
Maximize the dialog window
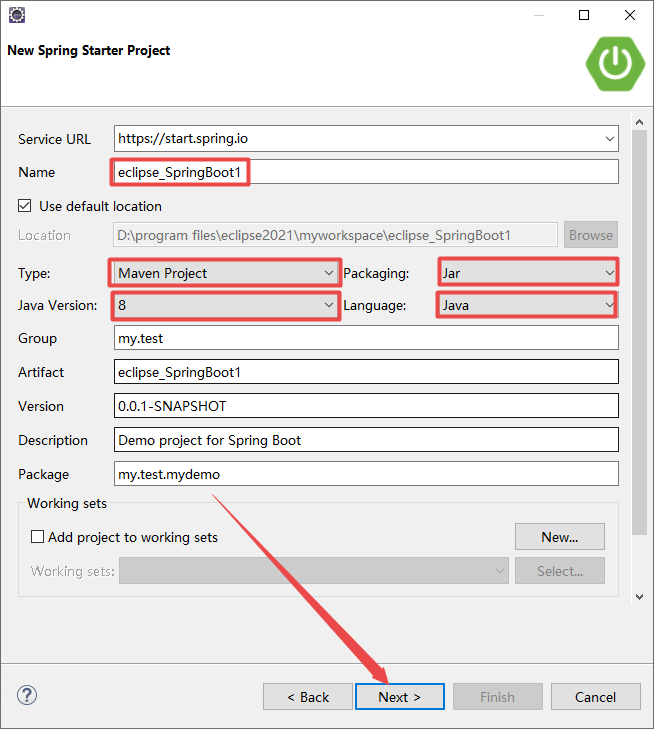tap(584, 15)
